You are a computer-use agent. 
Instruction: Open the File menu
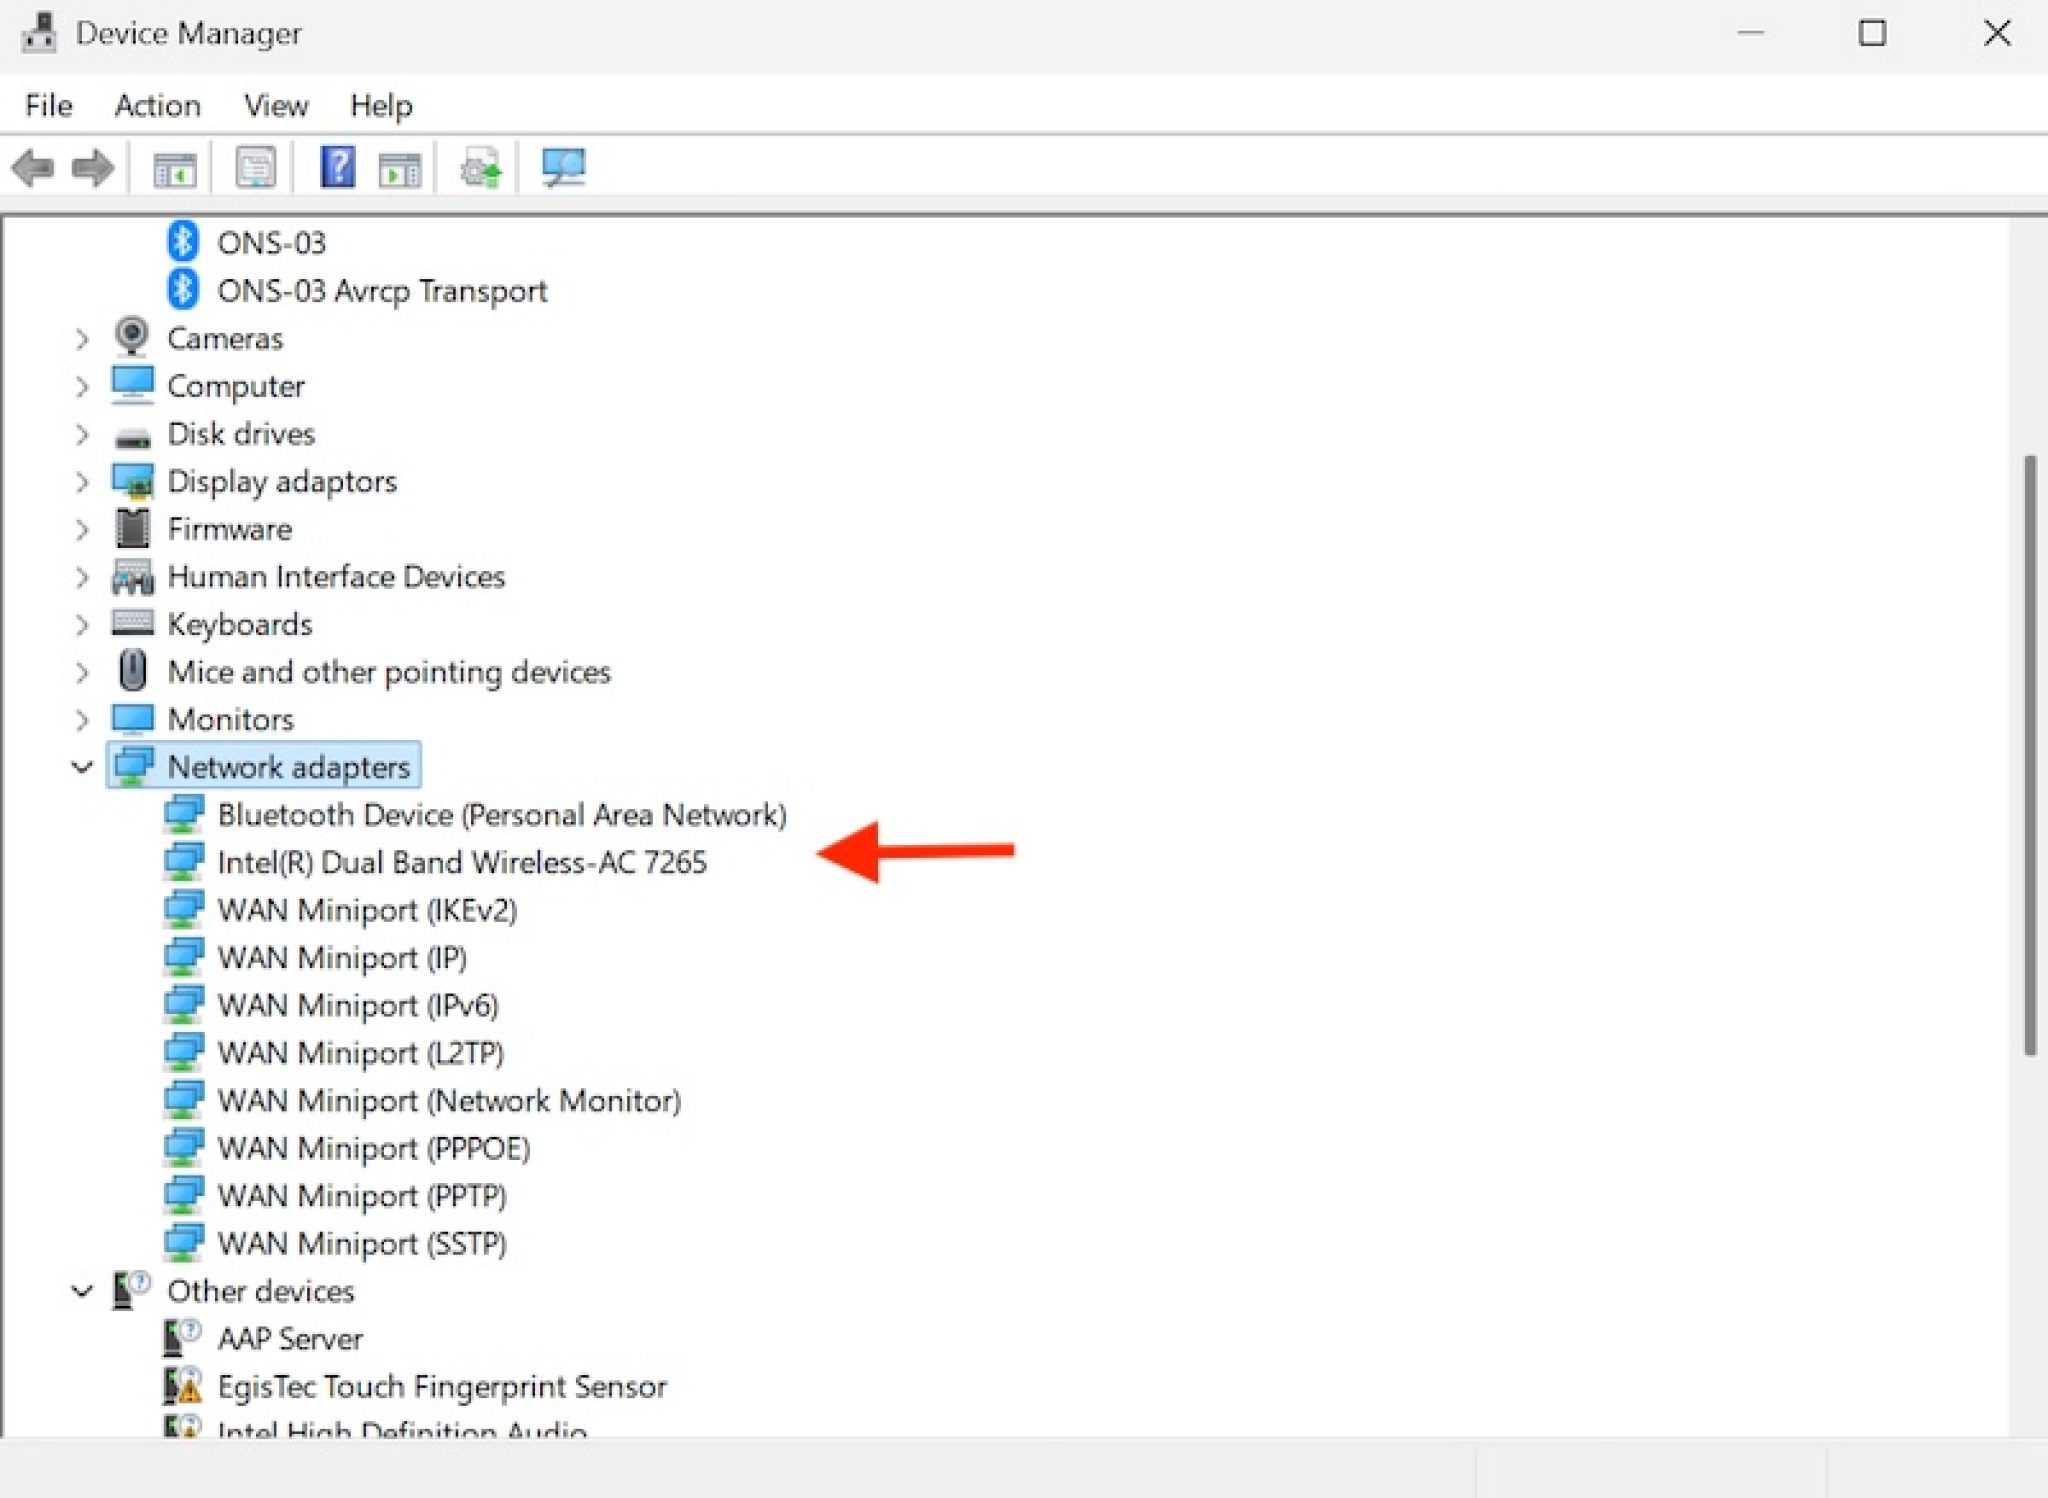pyautogui.click(x=47, y=105)
